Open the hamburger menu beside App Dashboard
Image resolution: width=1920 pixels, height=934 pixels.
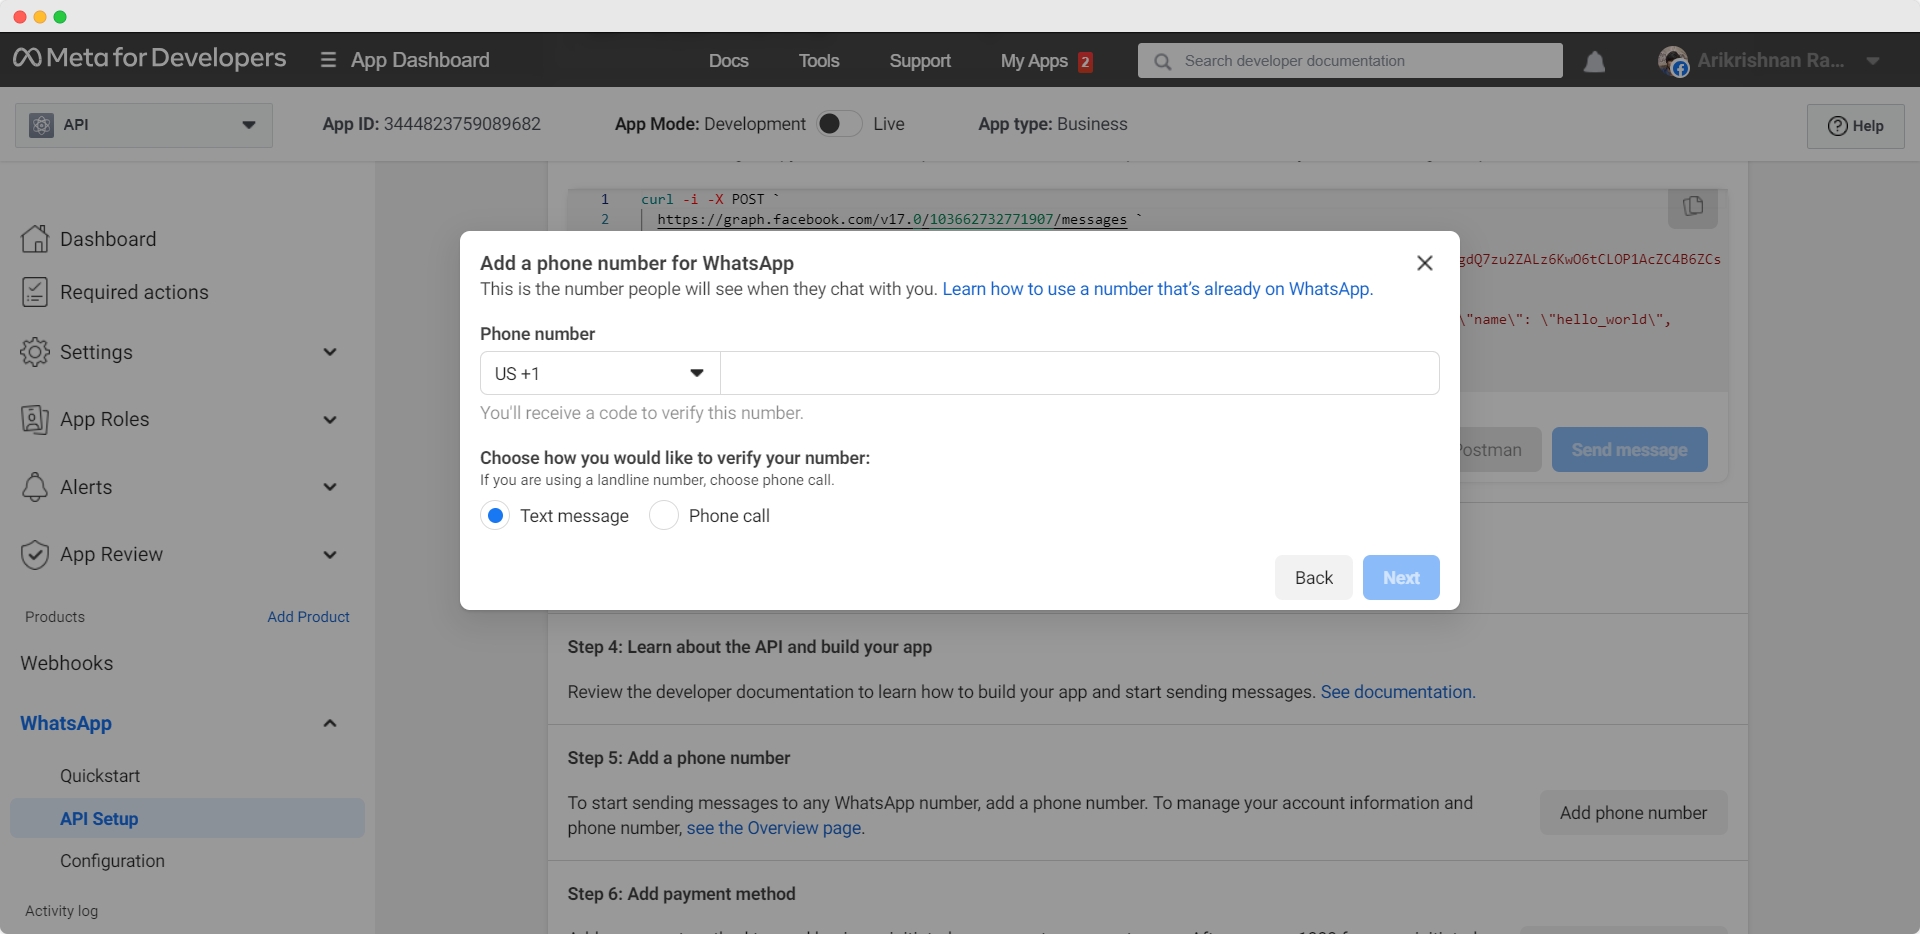tap(328, 60)
